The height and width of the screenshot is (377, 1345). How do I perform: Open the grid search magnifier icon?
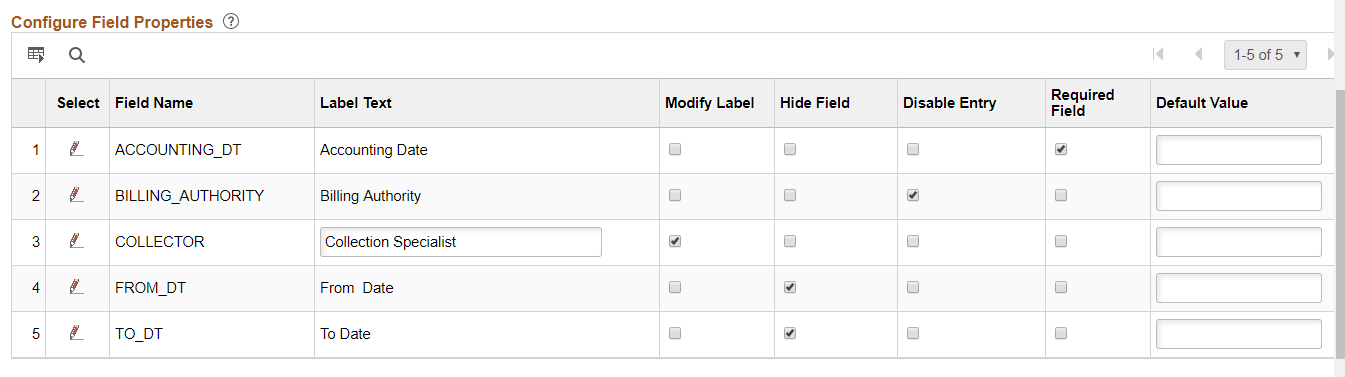77,55
